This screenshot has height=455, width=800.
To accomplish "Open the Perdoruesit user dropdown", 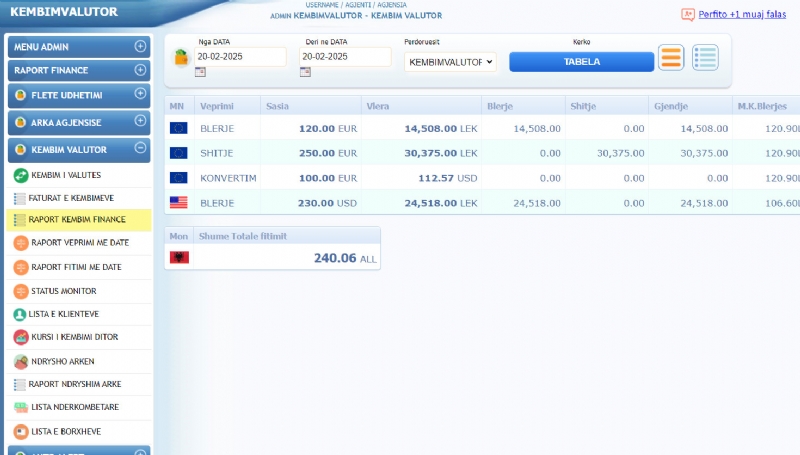I will [x=450, y=62].
